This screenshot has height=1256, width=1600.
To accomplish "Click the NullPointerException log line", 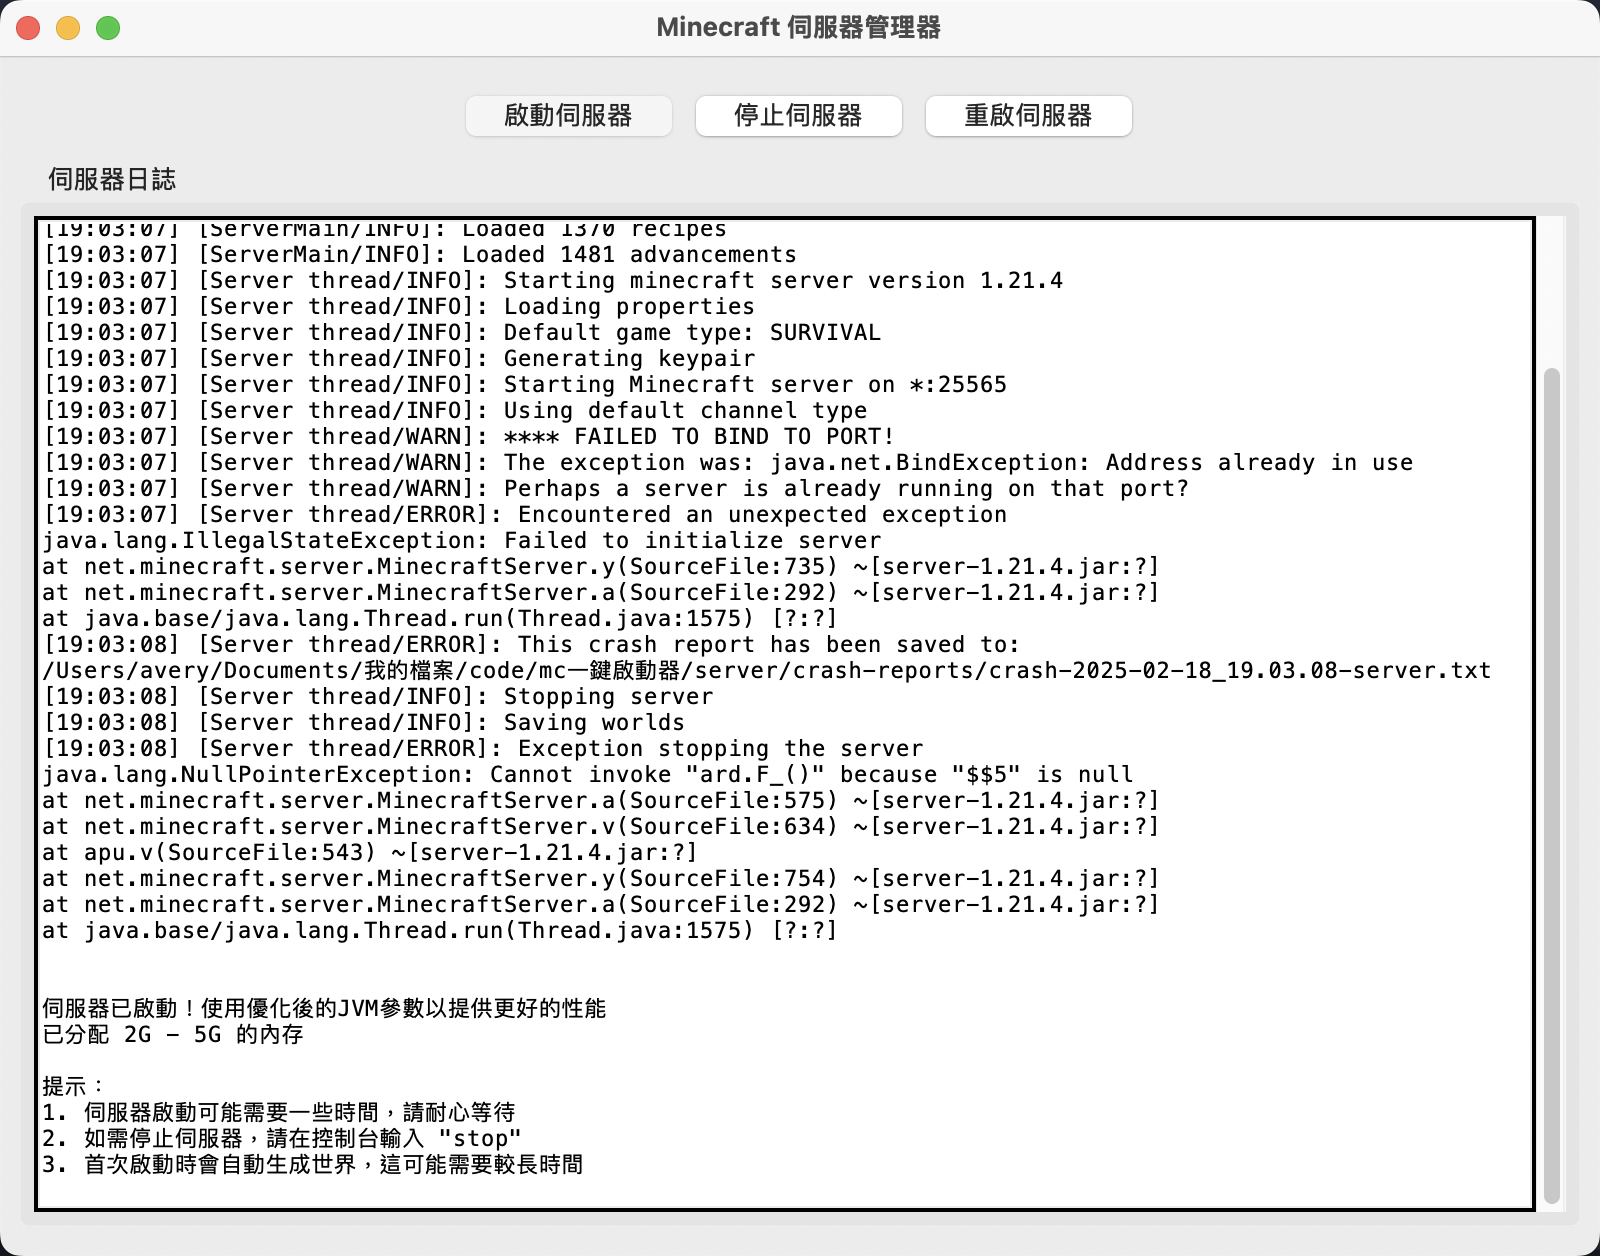I will 587,775.
